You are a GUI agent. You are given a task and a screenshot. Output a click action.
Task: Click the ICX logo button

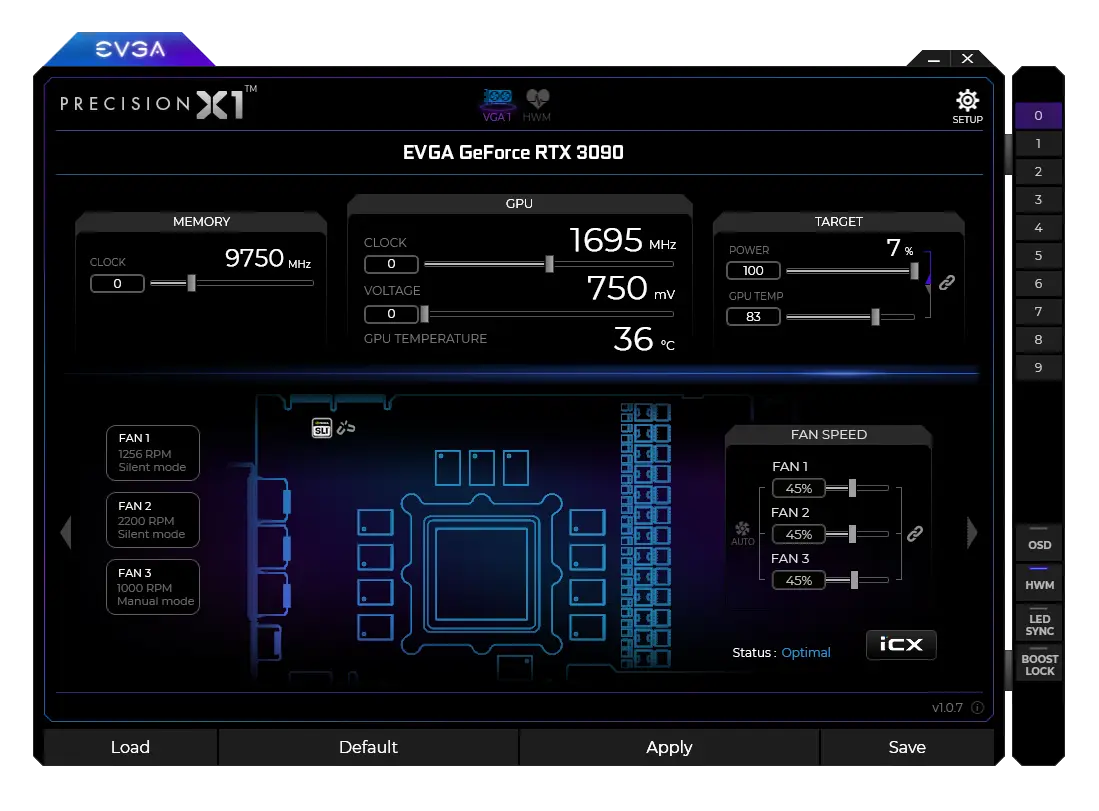pos(901,644)
